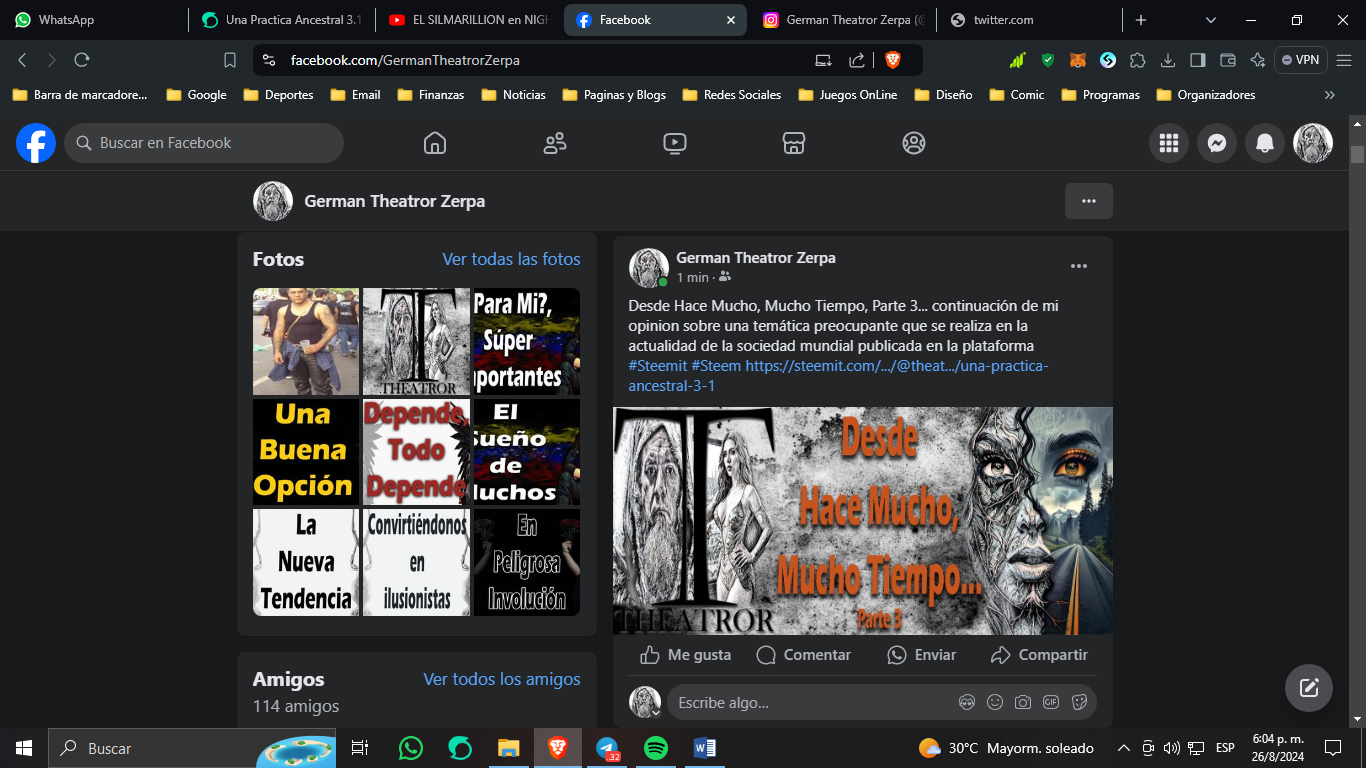
Task: Toggle the bookmark icon for this page
Action: [x=230, y=60]
